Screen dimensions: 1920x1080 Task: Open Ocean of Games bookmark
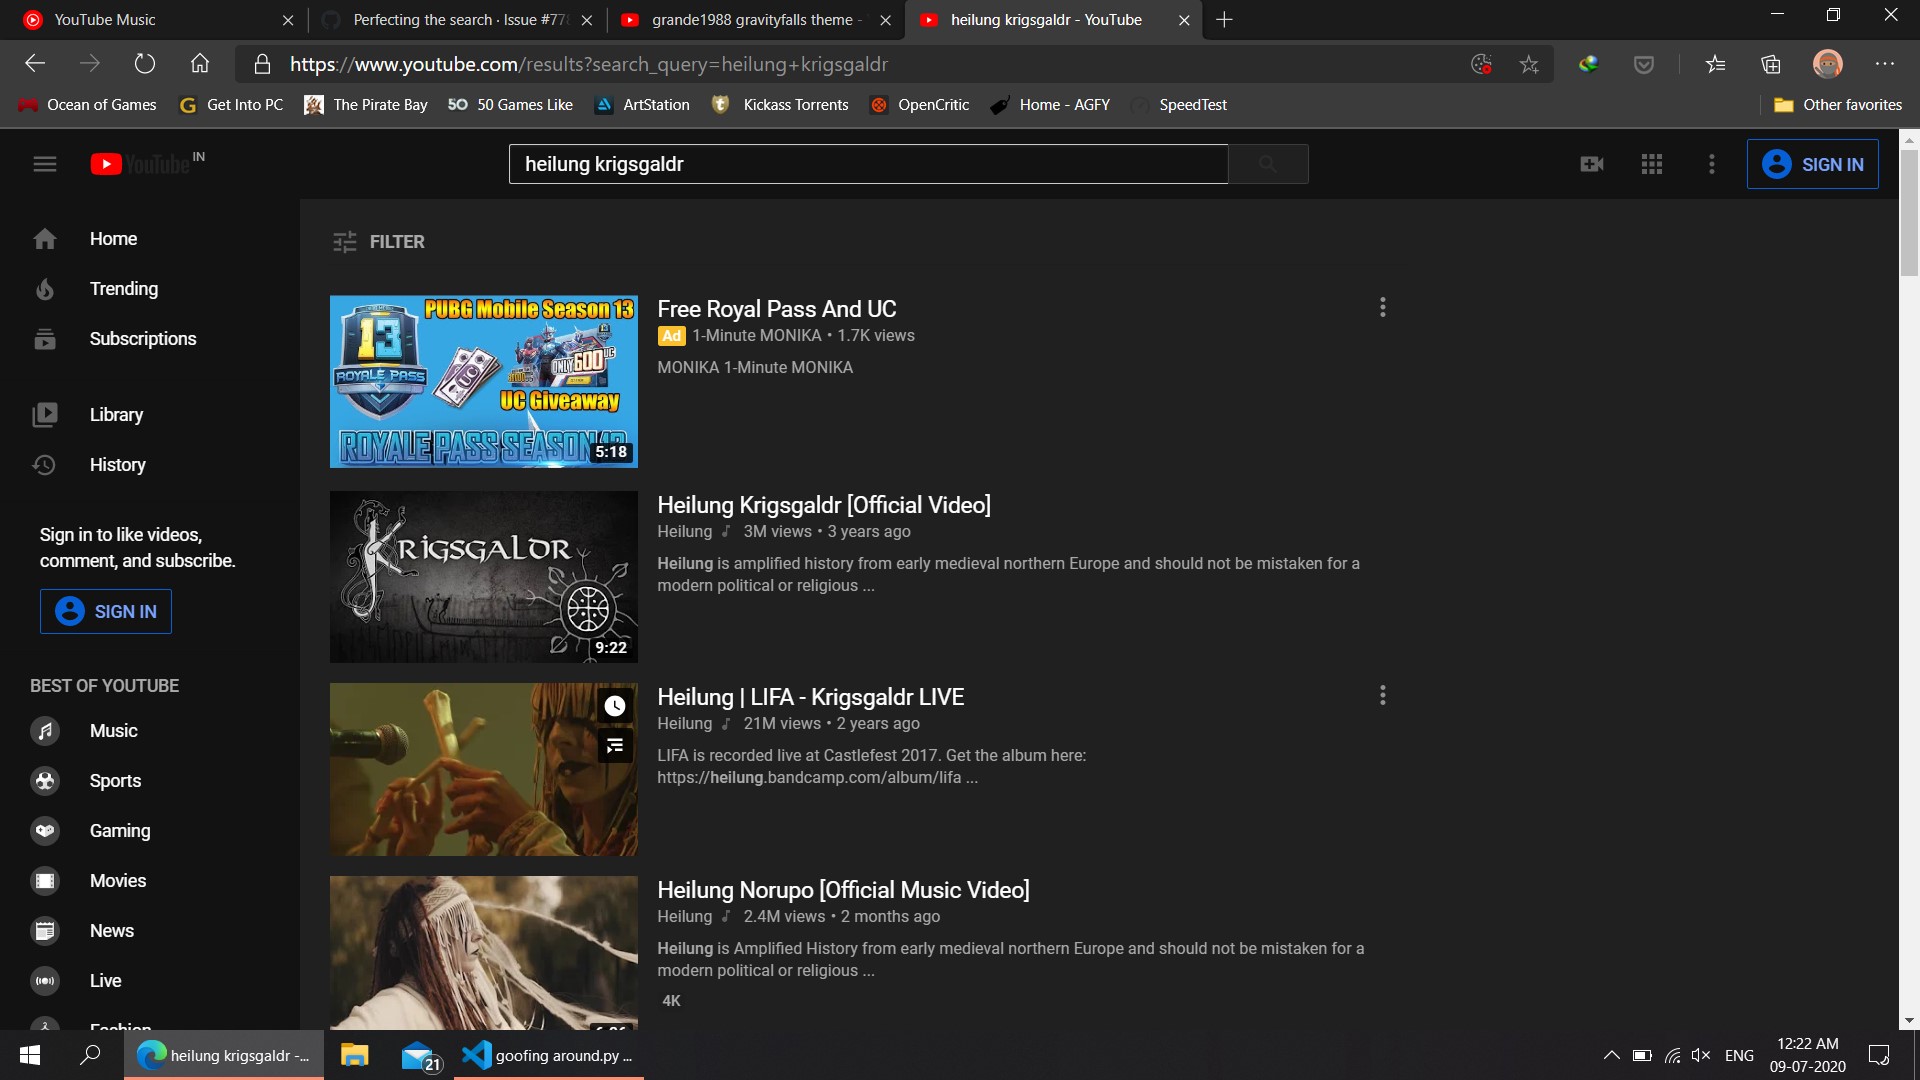point(87,105)
